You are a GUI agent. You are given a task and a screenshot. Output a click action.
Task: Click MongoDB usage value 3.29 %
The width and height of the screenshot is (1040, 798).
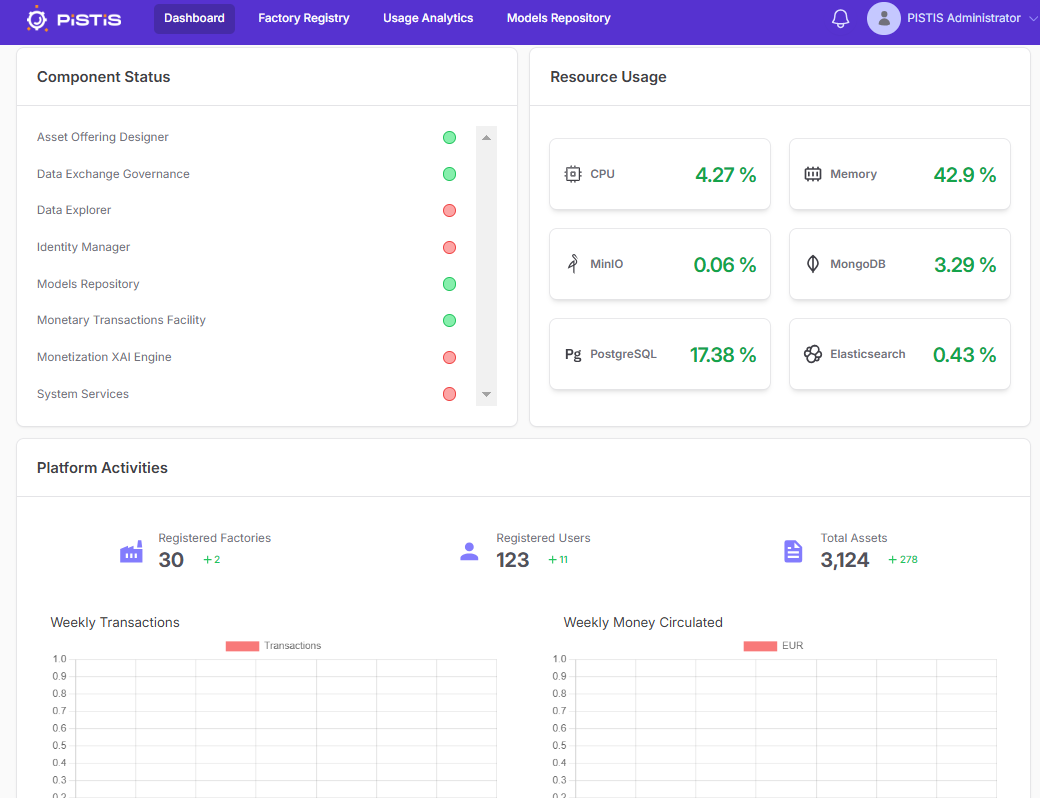[965, 265]
